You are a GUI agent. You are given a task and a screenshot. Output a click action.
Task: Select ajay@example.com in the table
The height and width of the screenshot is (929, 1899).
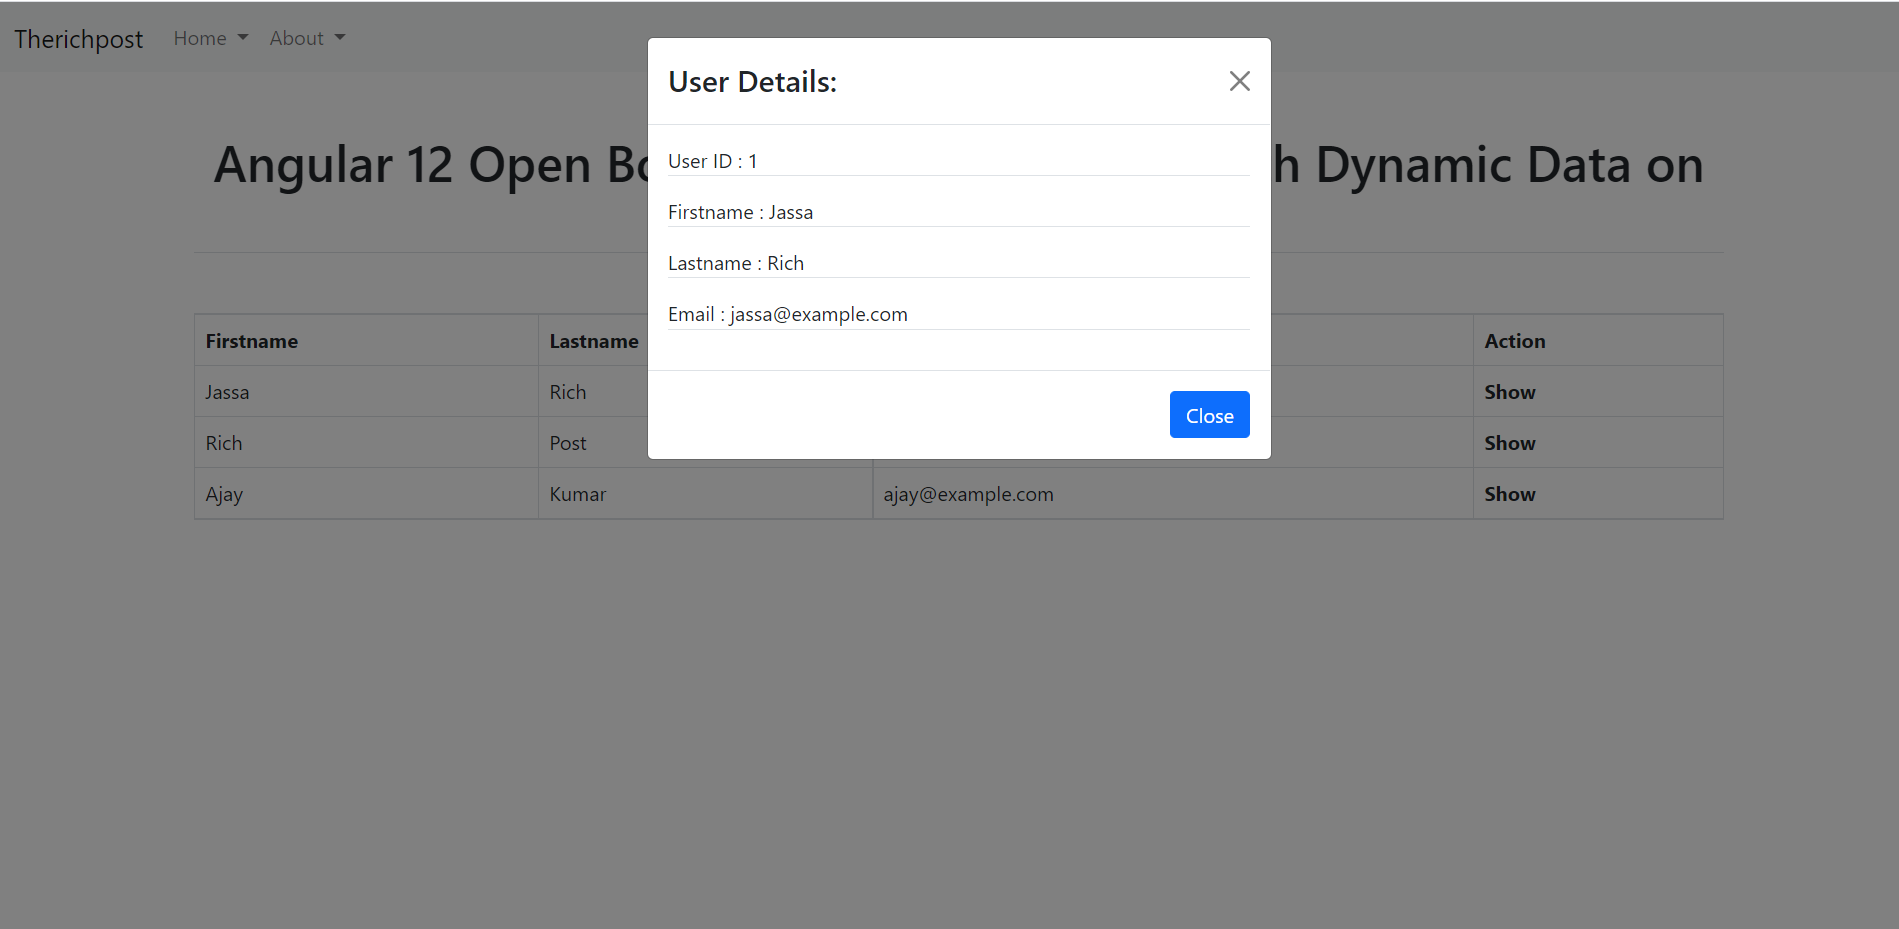pyautogui.click(x=967, y=493)
